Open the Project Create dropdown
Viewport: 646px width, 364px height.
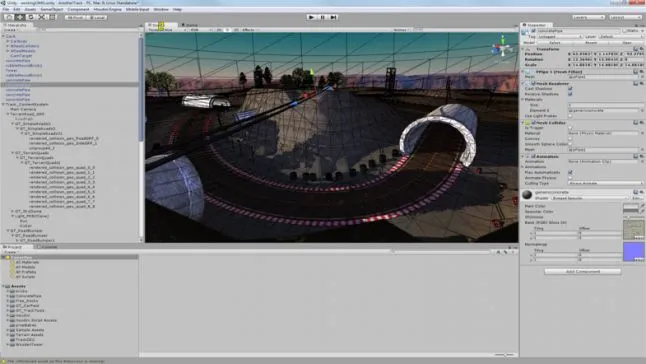coord(10,252)
